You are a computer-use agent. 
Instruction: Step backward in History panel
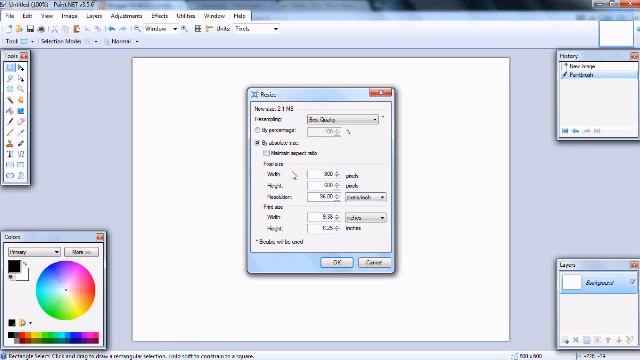[x=576, y=131]
